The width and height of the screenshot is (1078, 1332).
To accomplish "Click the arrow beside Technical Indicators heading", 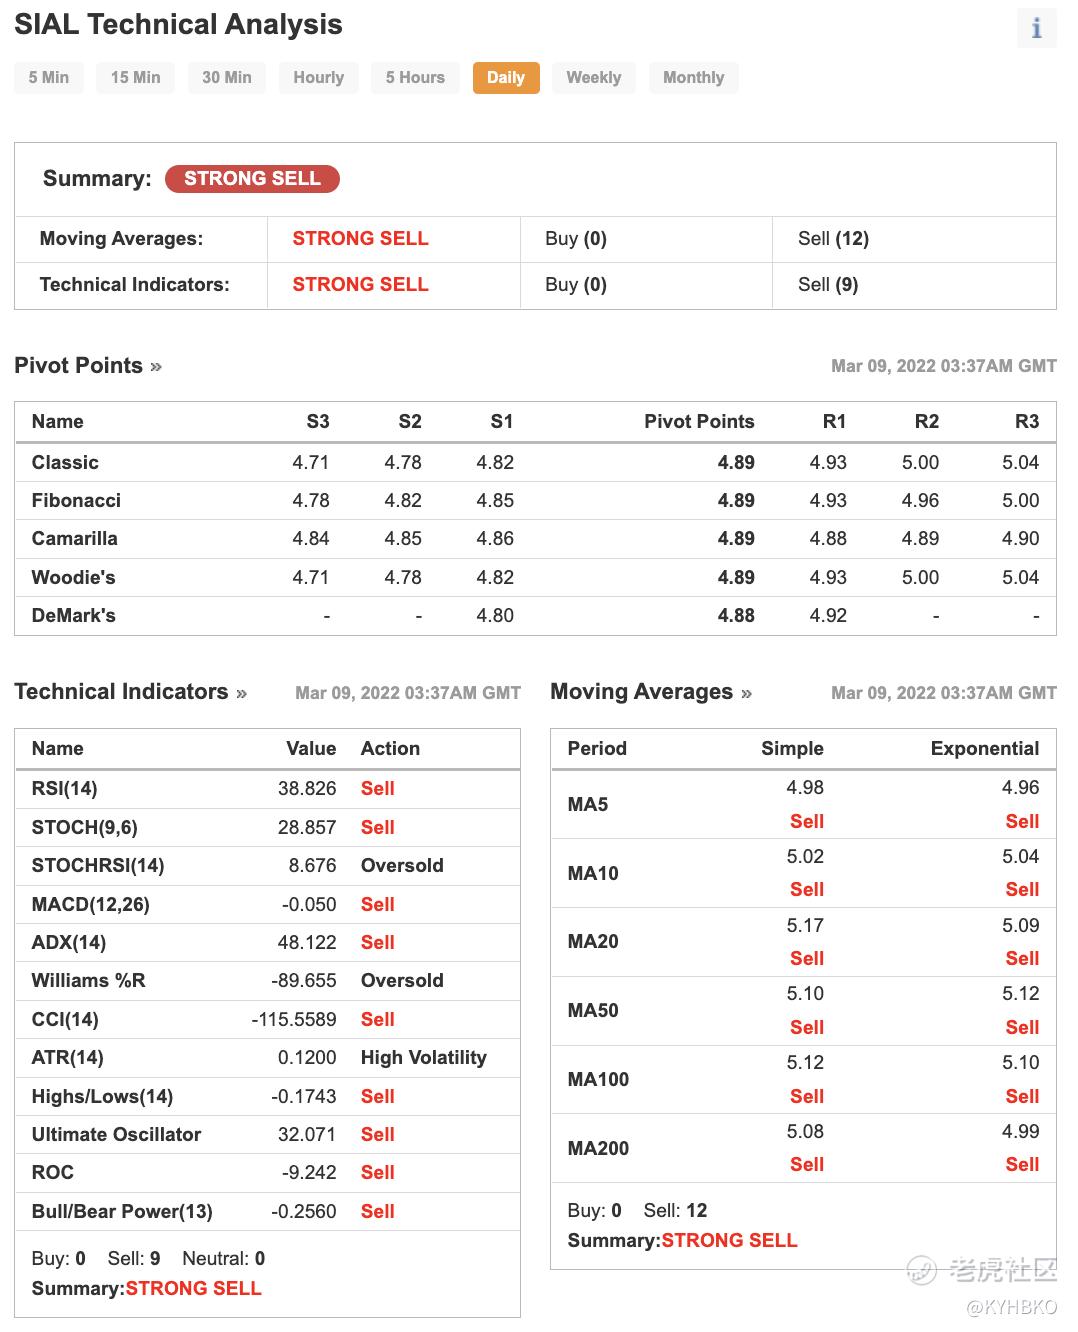I will (241, 693).
